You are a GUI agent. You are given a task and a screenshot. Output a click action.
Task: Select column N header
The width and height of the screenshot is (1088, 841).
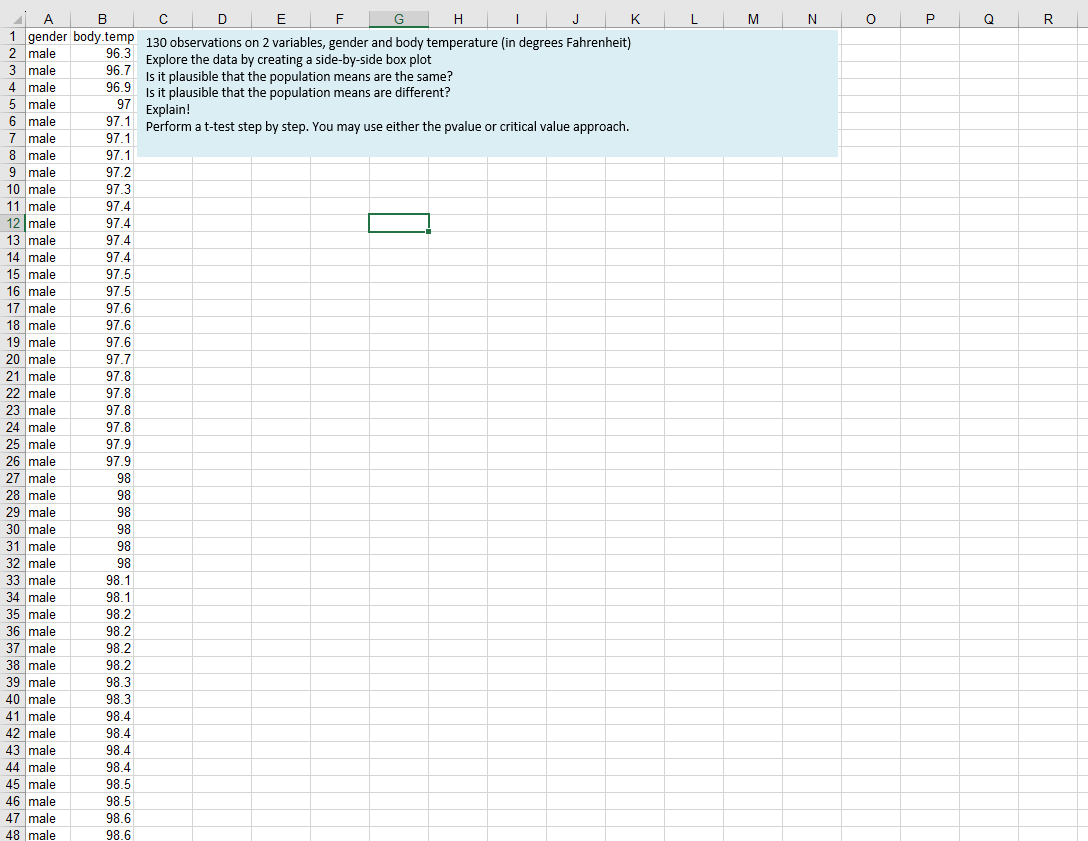pos(812,19)
